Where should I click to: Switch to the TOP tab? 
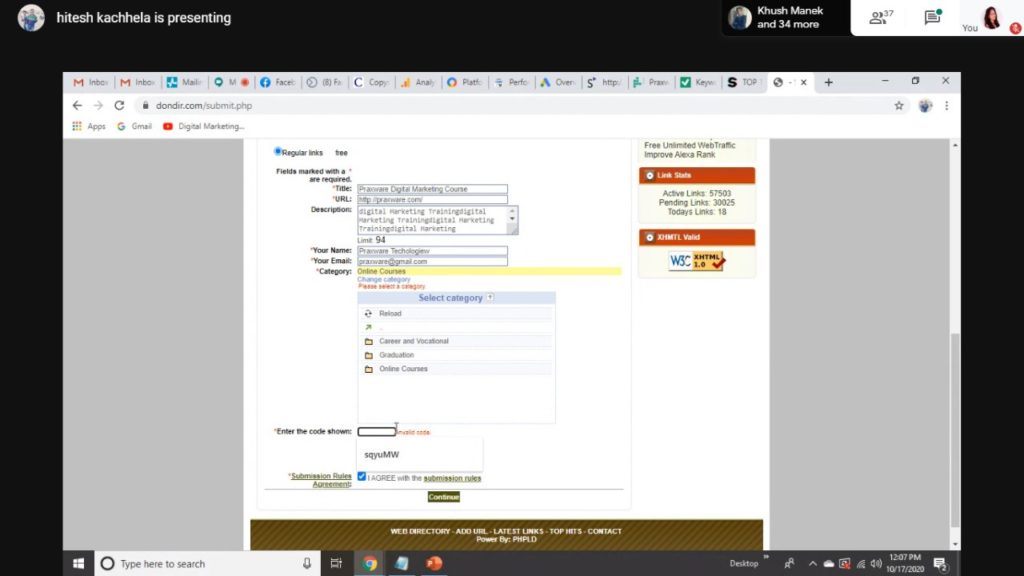click(744, 82)
